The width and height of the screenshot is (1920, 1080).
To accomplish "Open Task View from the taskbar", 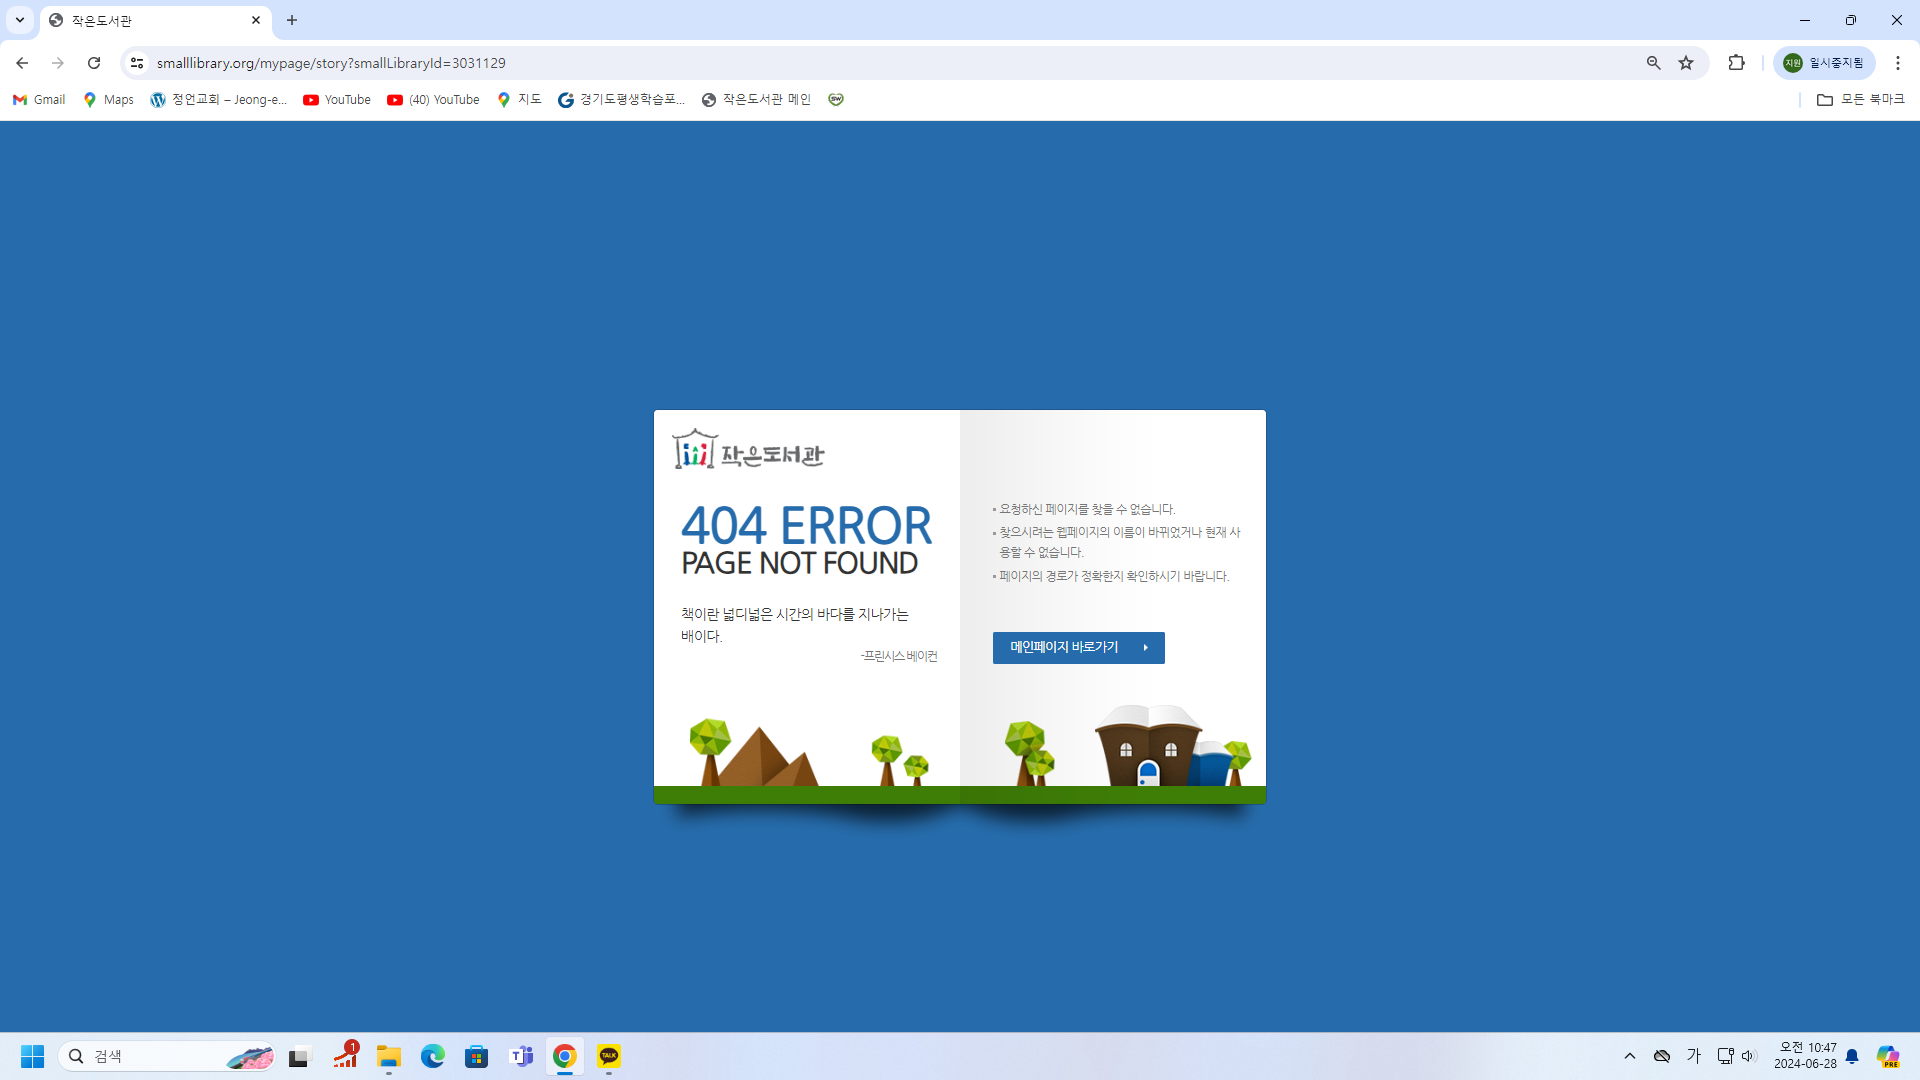I will tap(300, 1056).
